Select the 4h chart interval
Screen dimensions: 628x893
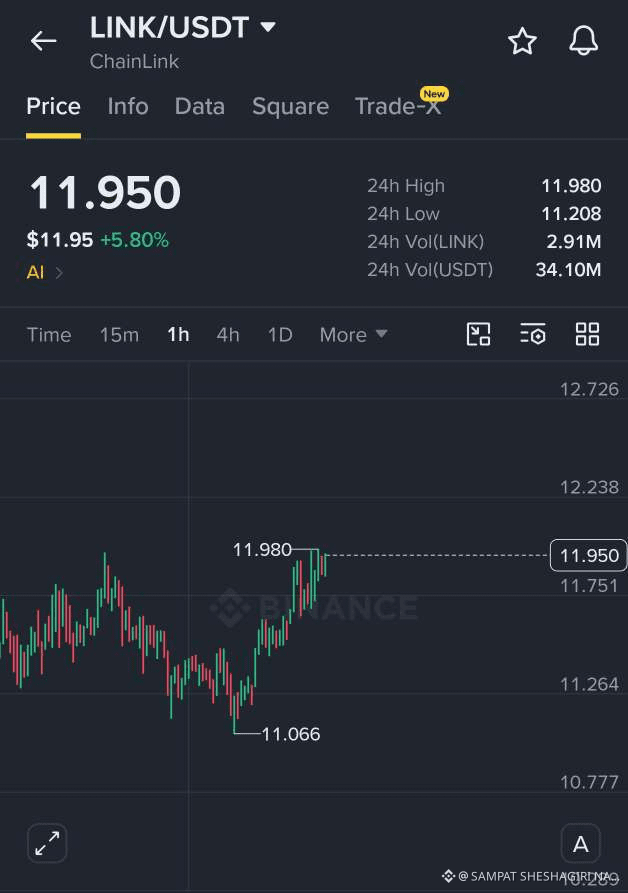point(228,335)
